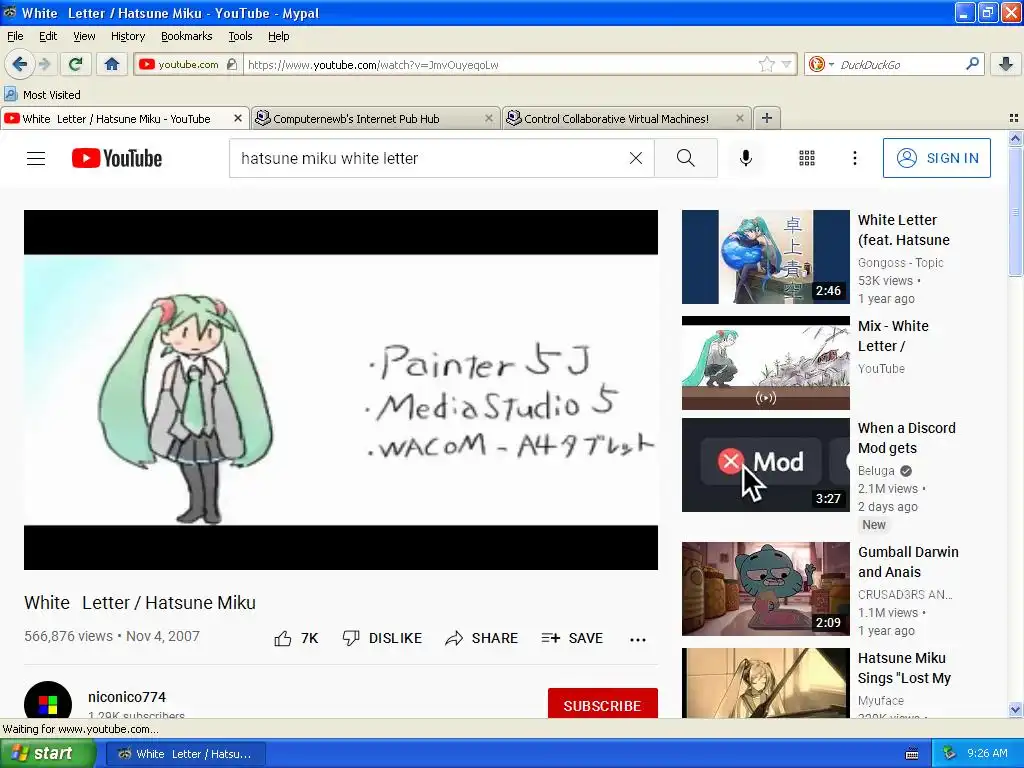This screenshot has height=768, width=1024.
Task: Open the History menu
Action: coord(128,36)
